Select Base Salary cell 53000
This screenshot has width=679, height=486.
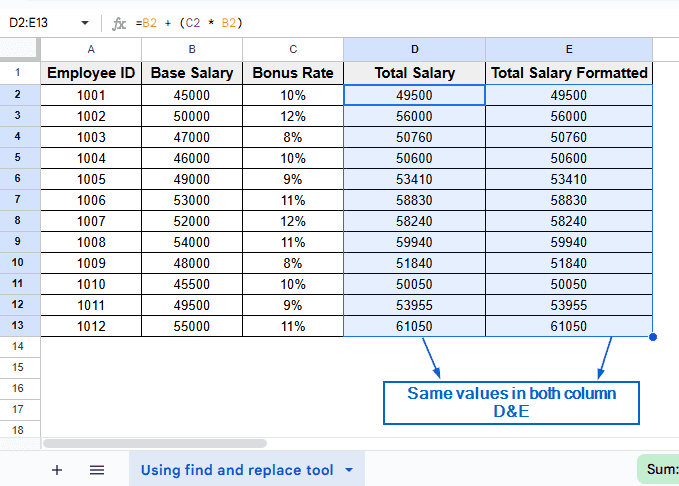point(192,200)
